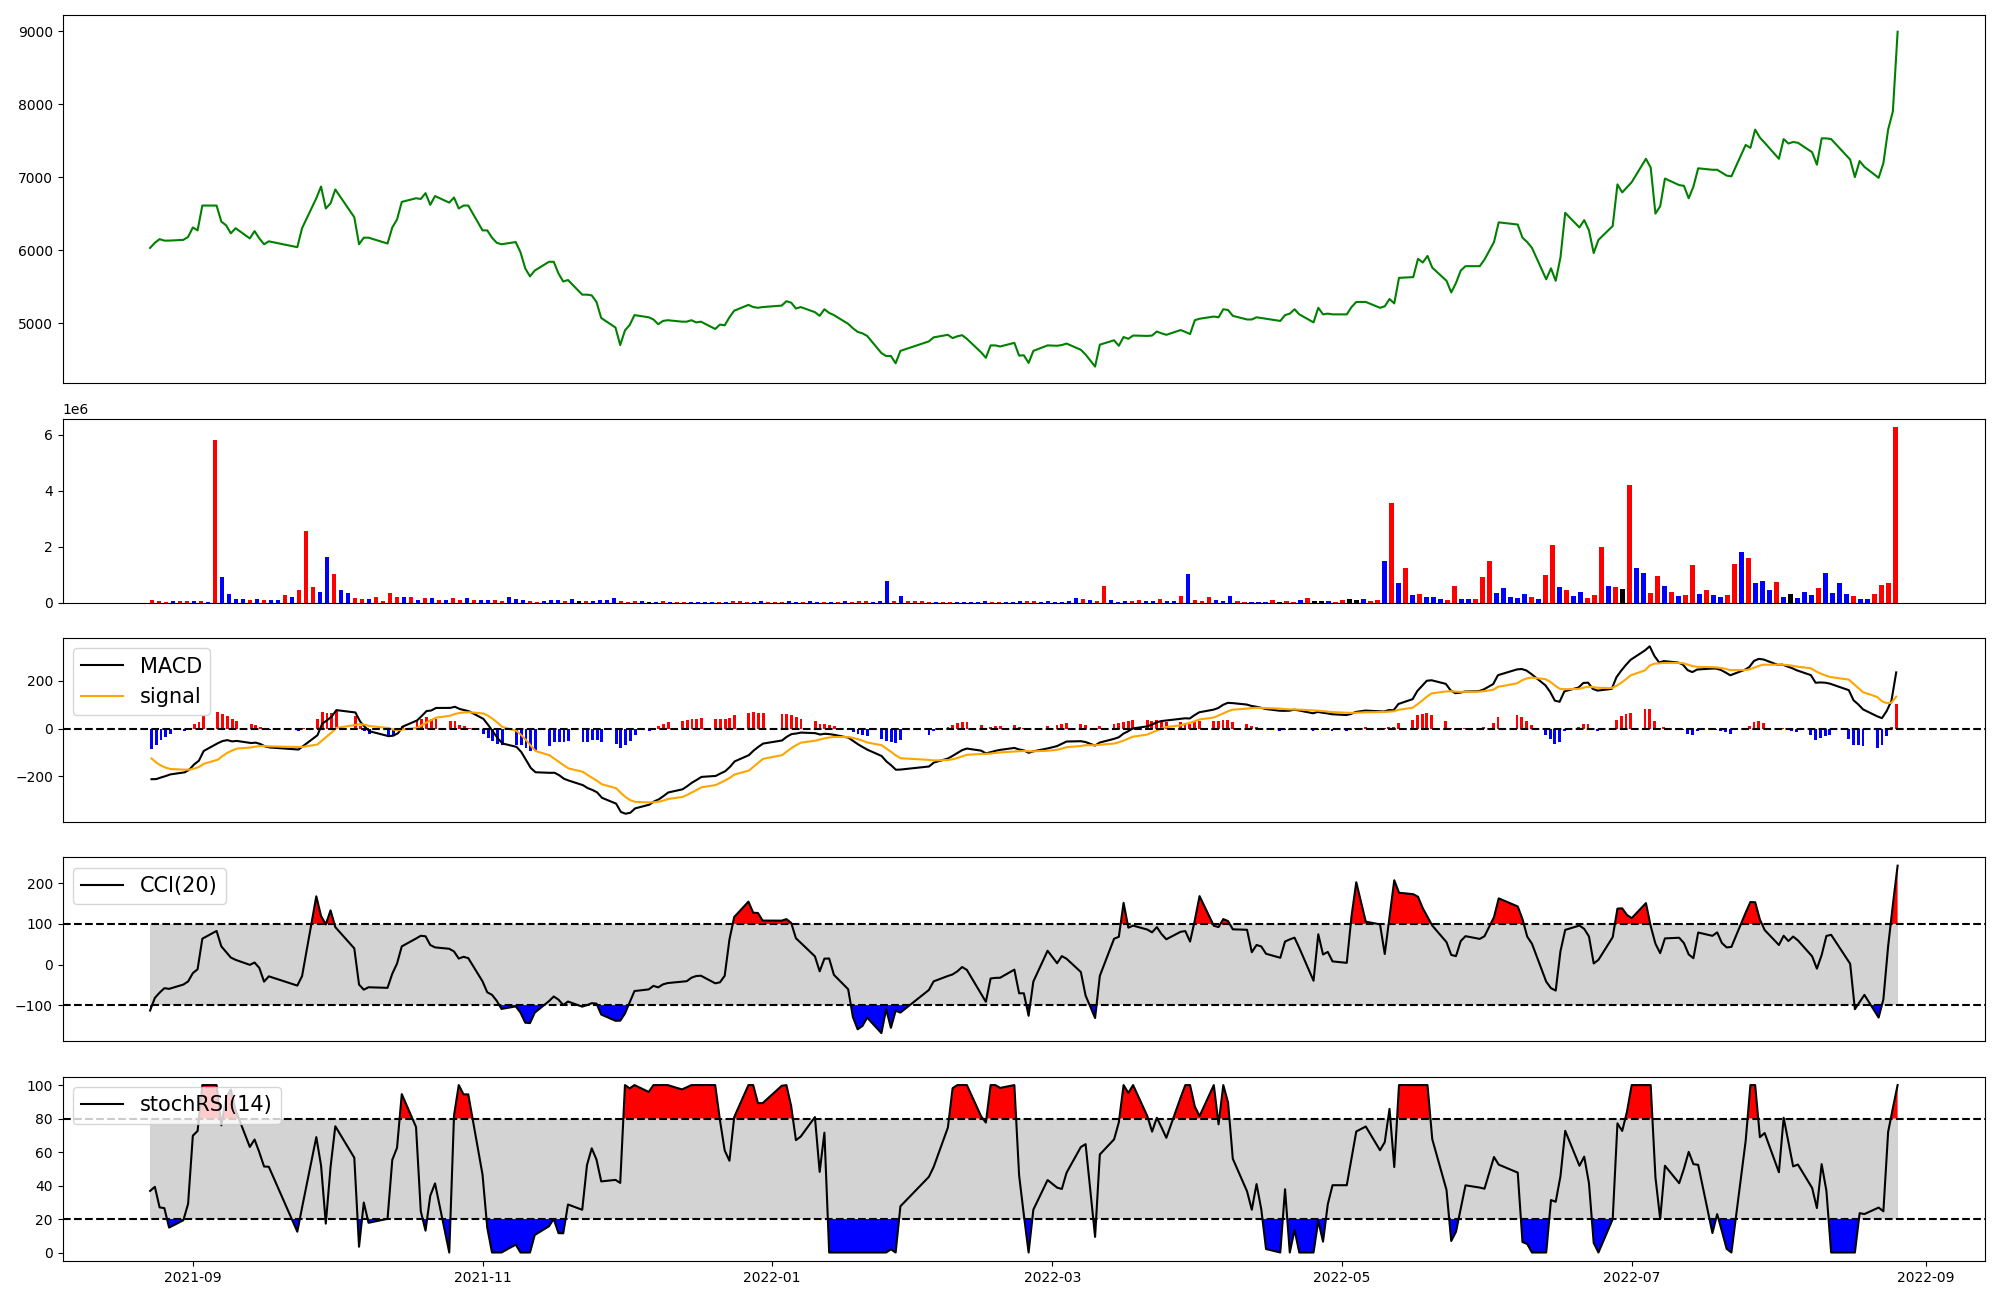Click the 2022-07 date tick label

1632,1277
